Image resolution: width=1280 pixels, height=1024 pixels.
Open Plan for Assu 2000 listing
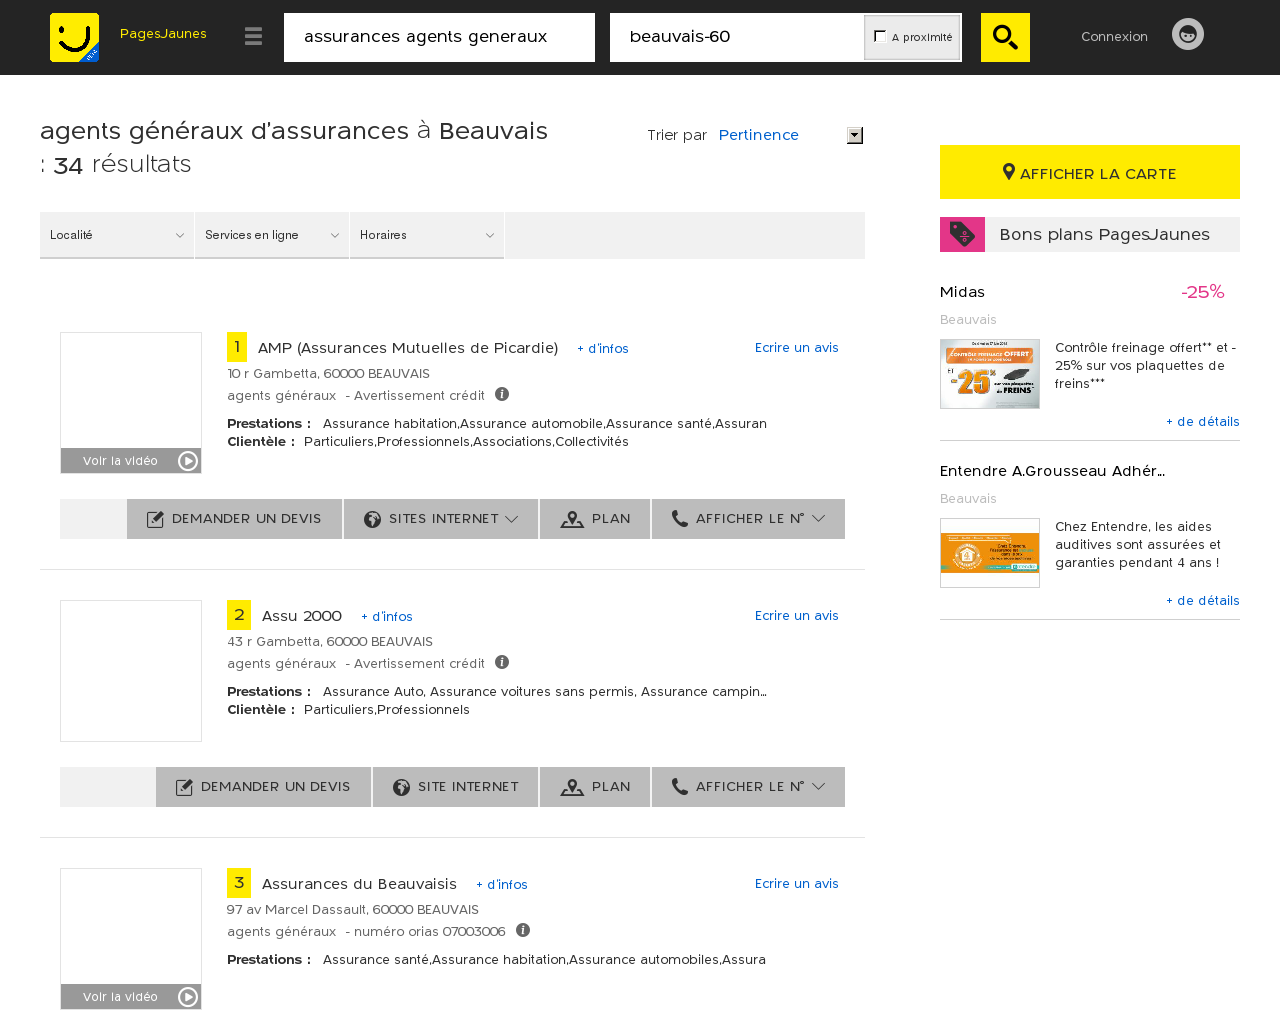click(595, 787)
